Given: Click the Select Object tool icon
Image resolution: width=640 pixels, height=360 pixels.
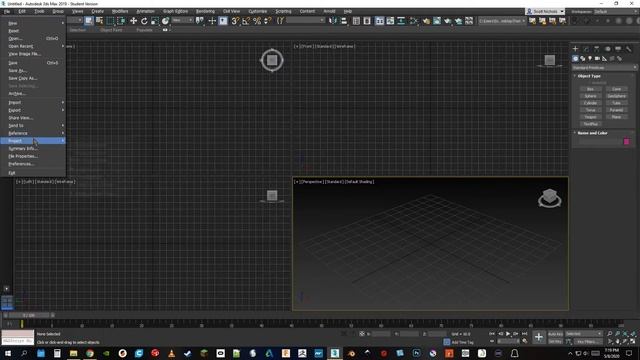Looking at the screenshot, I should coord(89,21).
